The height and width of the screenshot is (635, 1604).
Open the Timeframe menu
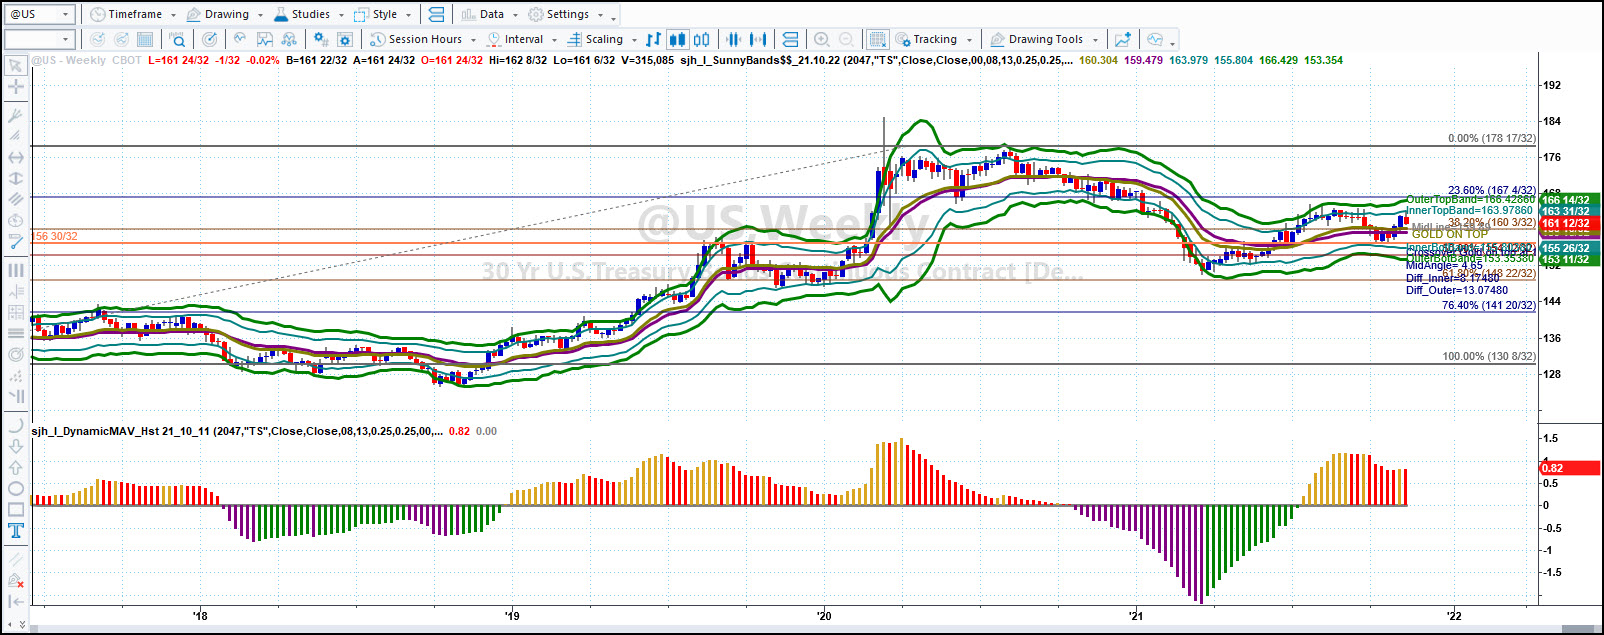126,14
